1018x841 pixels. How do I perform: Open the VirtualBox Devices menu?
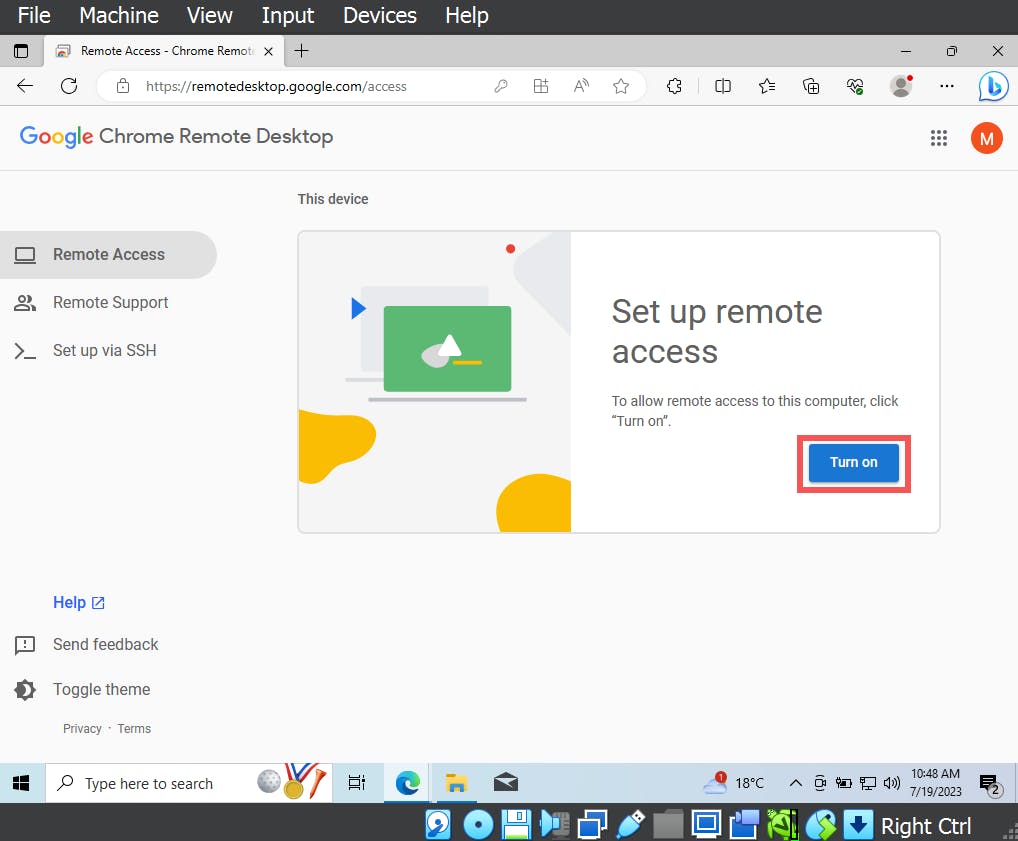(380, 15)
